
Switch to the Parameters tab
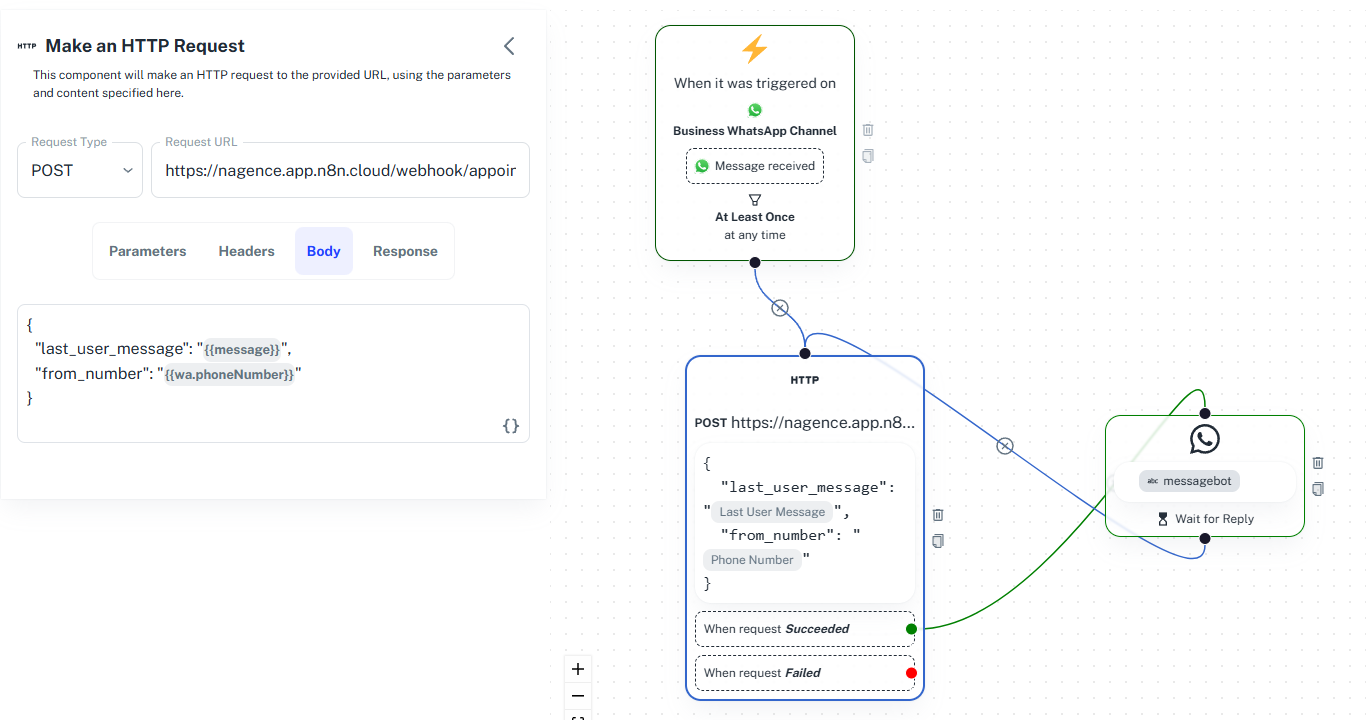point(148,251)
